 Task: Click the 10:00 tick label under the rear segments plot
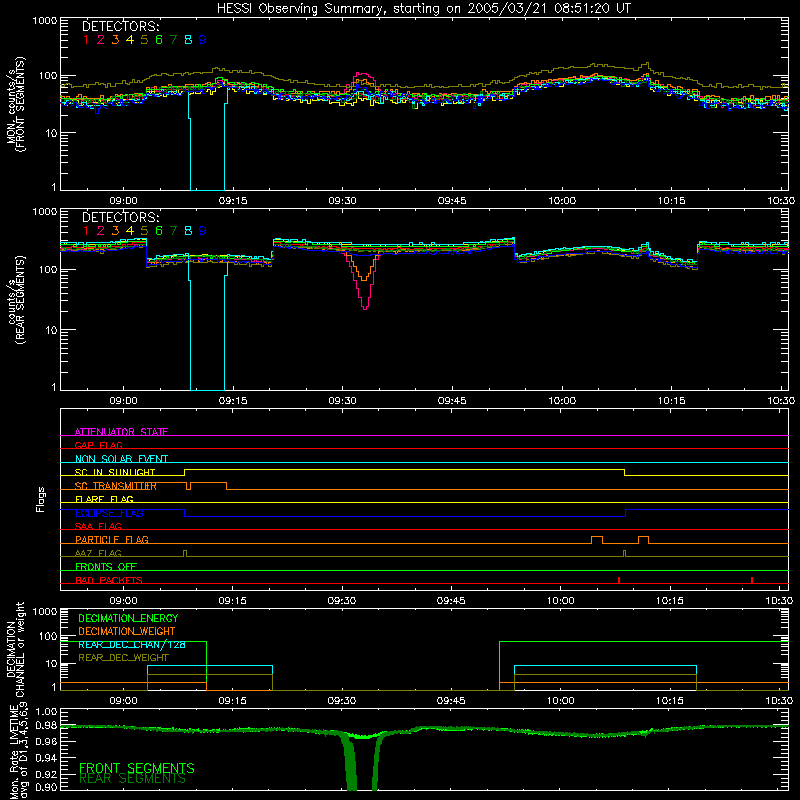562,401
